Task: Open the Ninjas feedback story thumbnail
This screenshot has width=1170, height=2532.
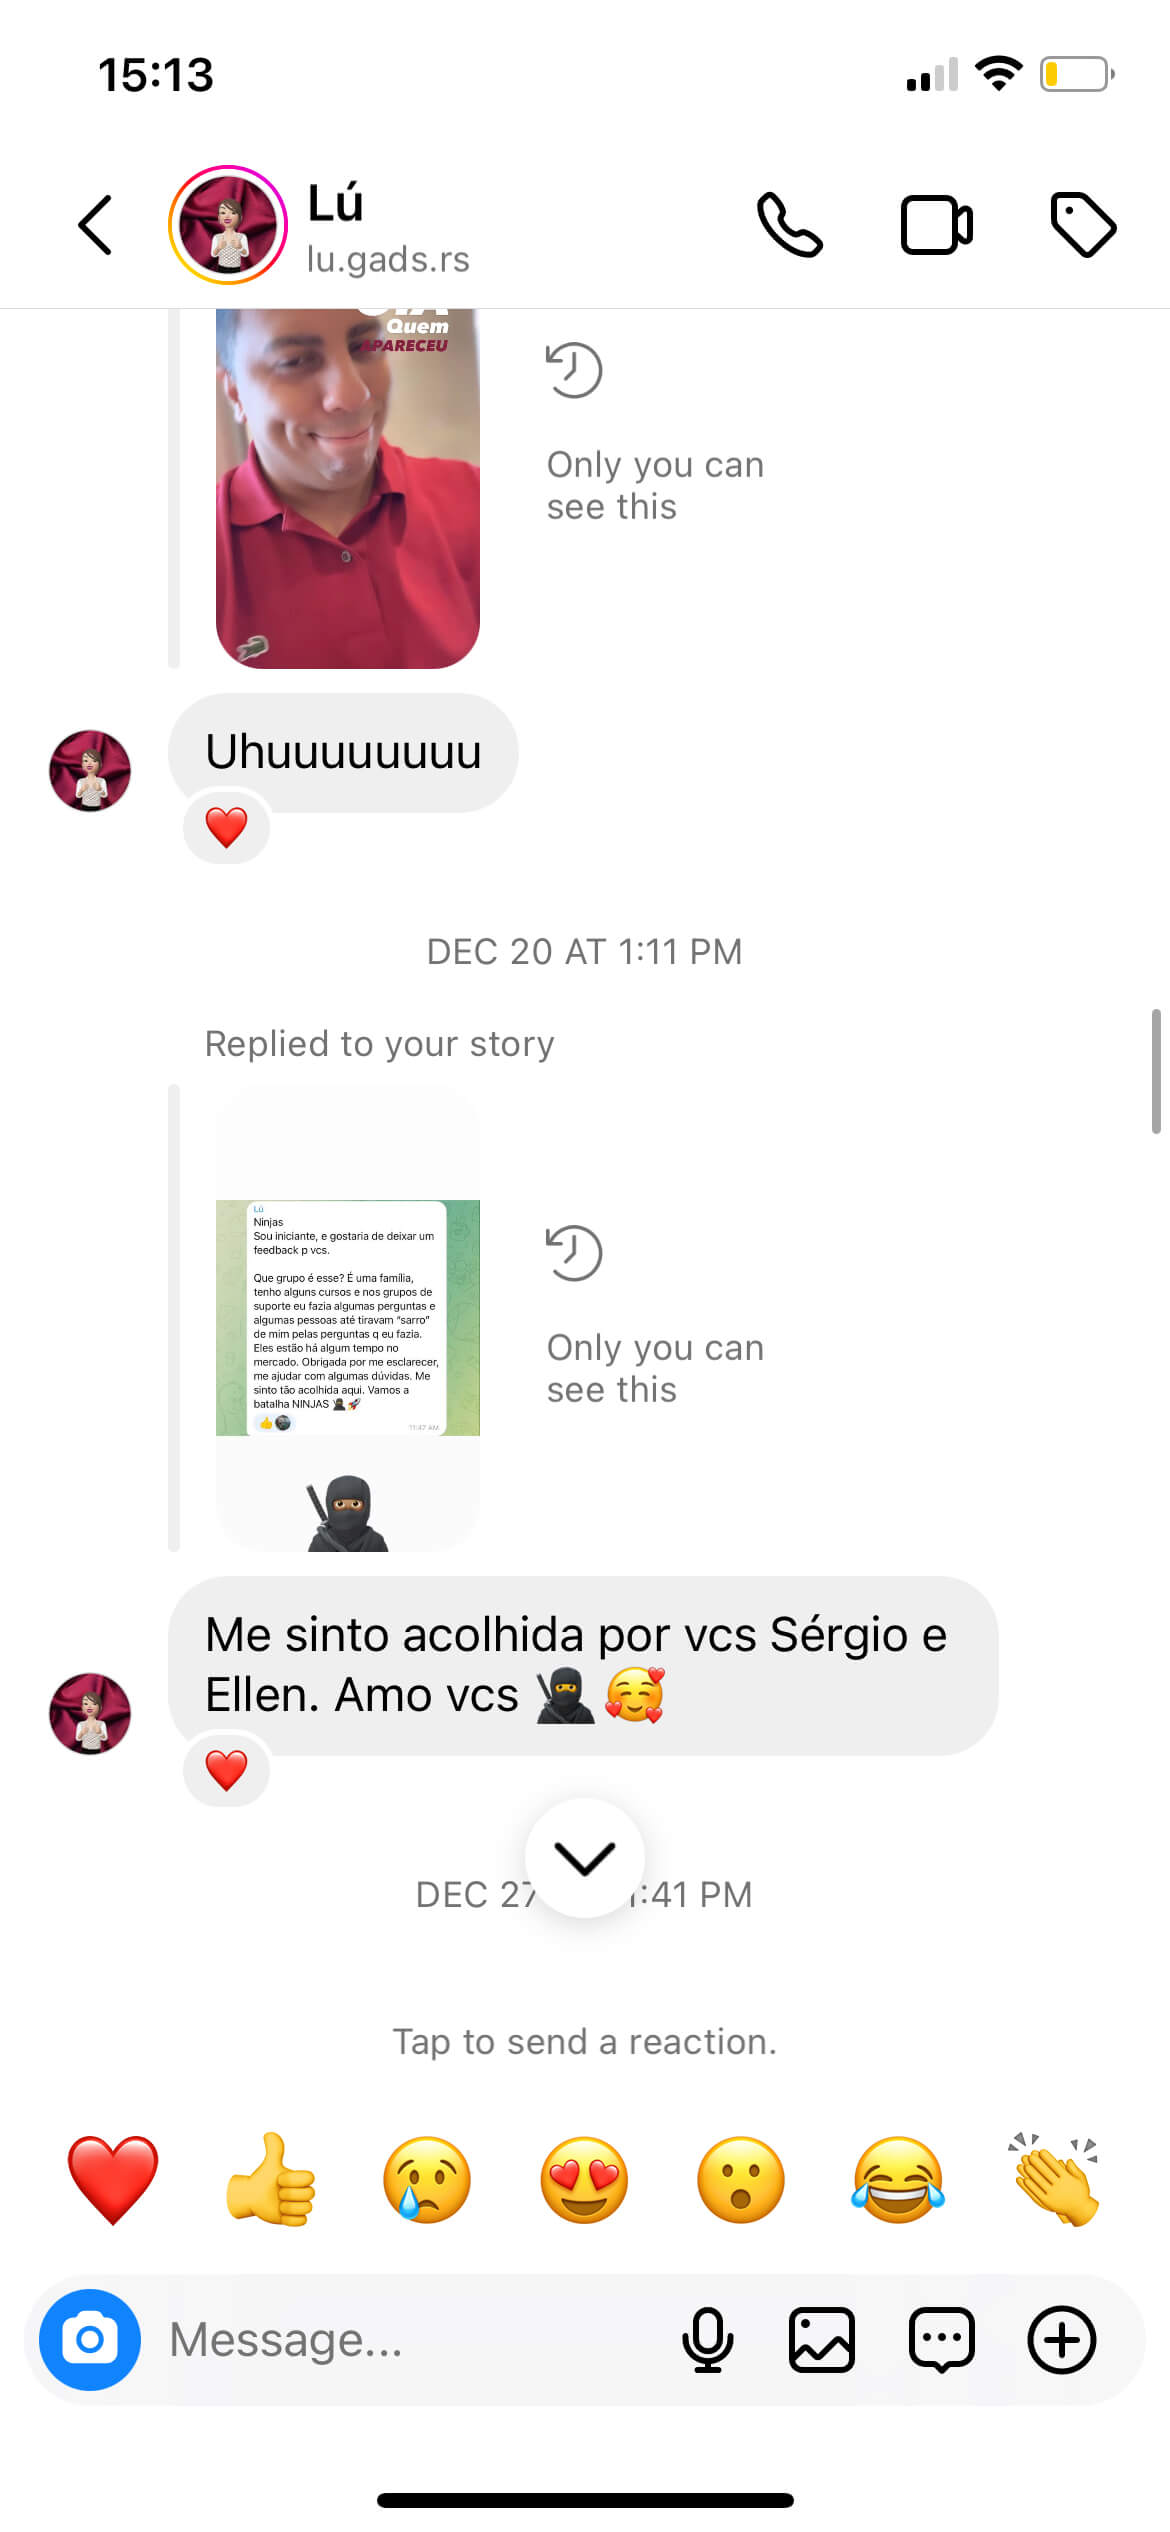Action: click(x=348, y=1318)
